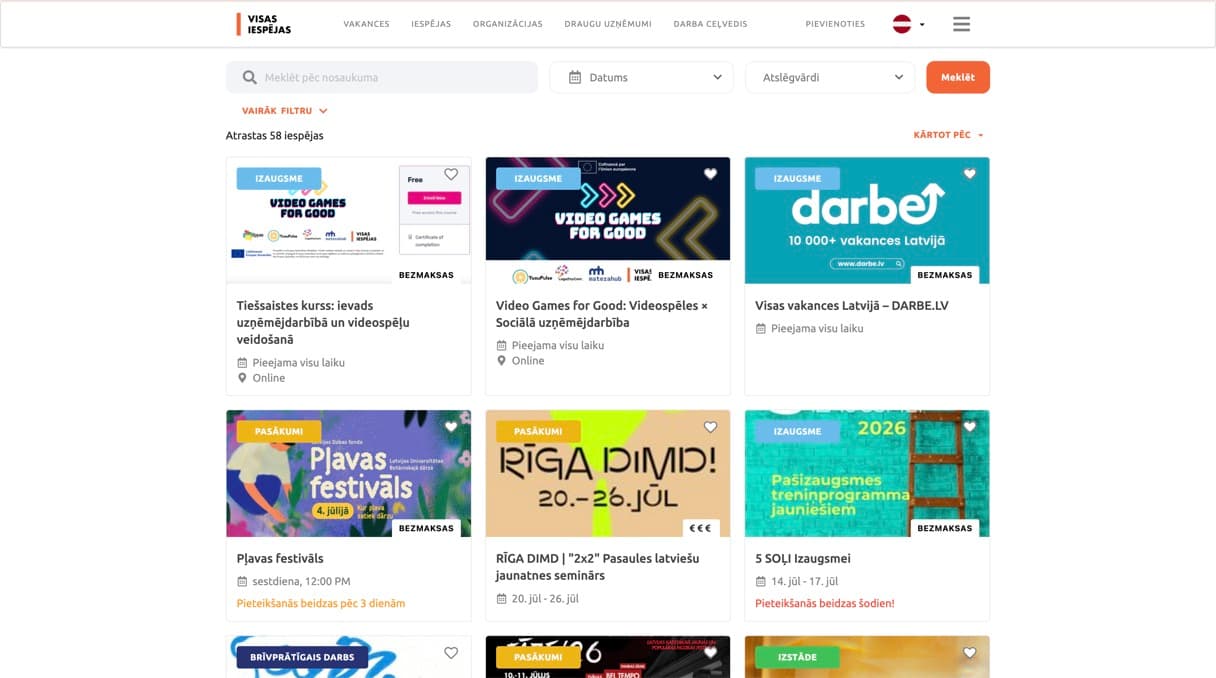Click the calendar icon in Datums filter
Screen dimensions: 1216x678
pyautogui.click(x=575, y=77)
